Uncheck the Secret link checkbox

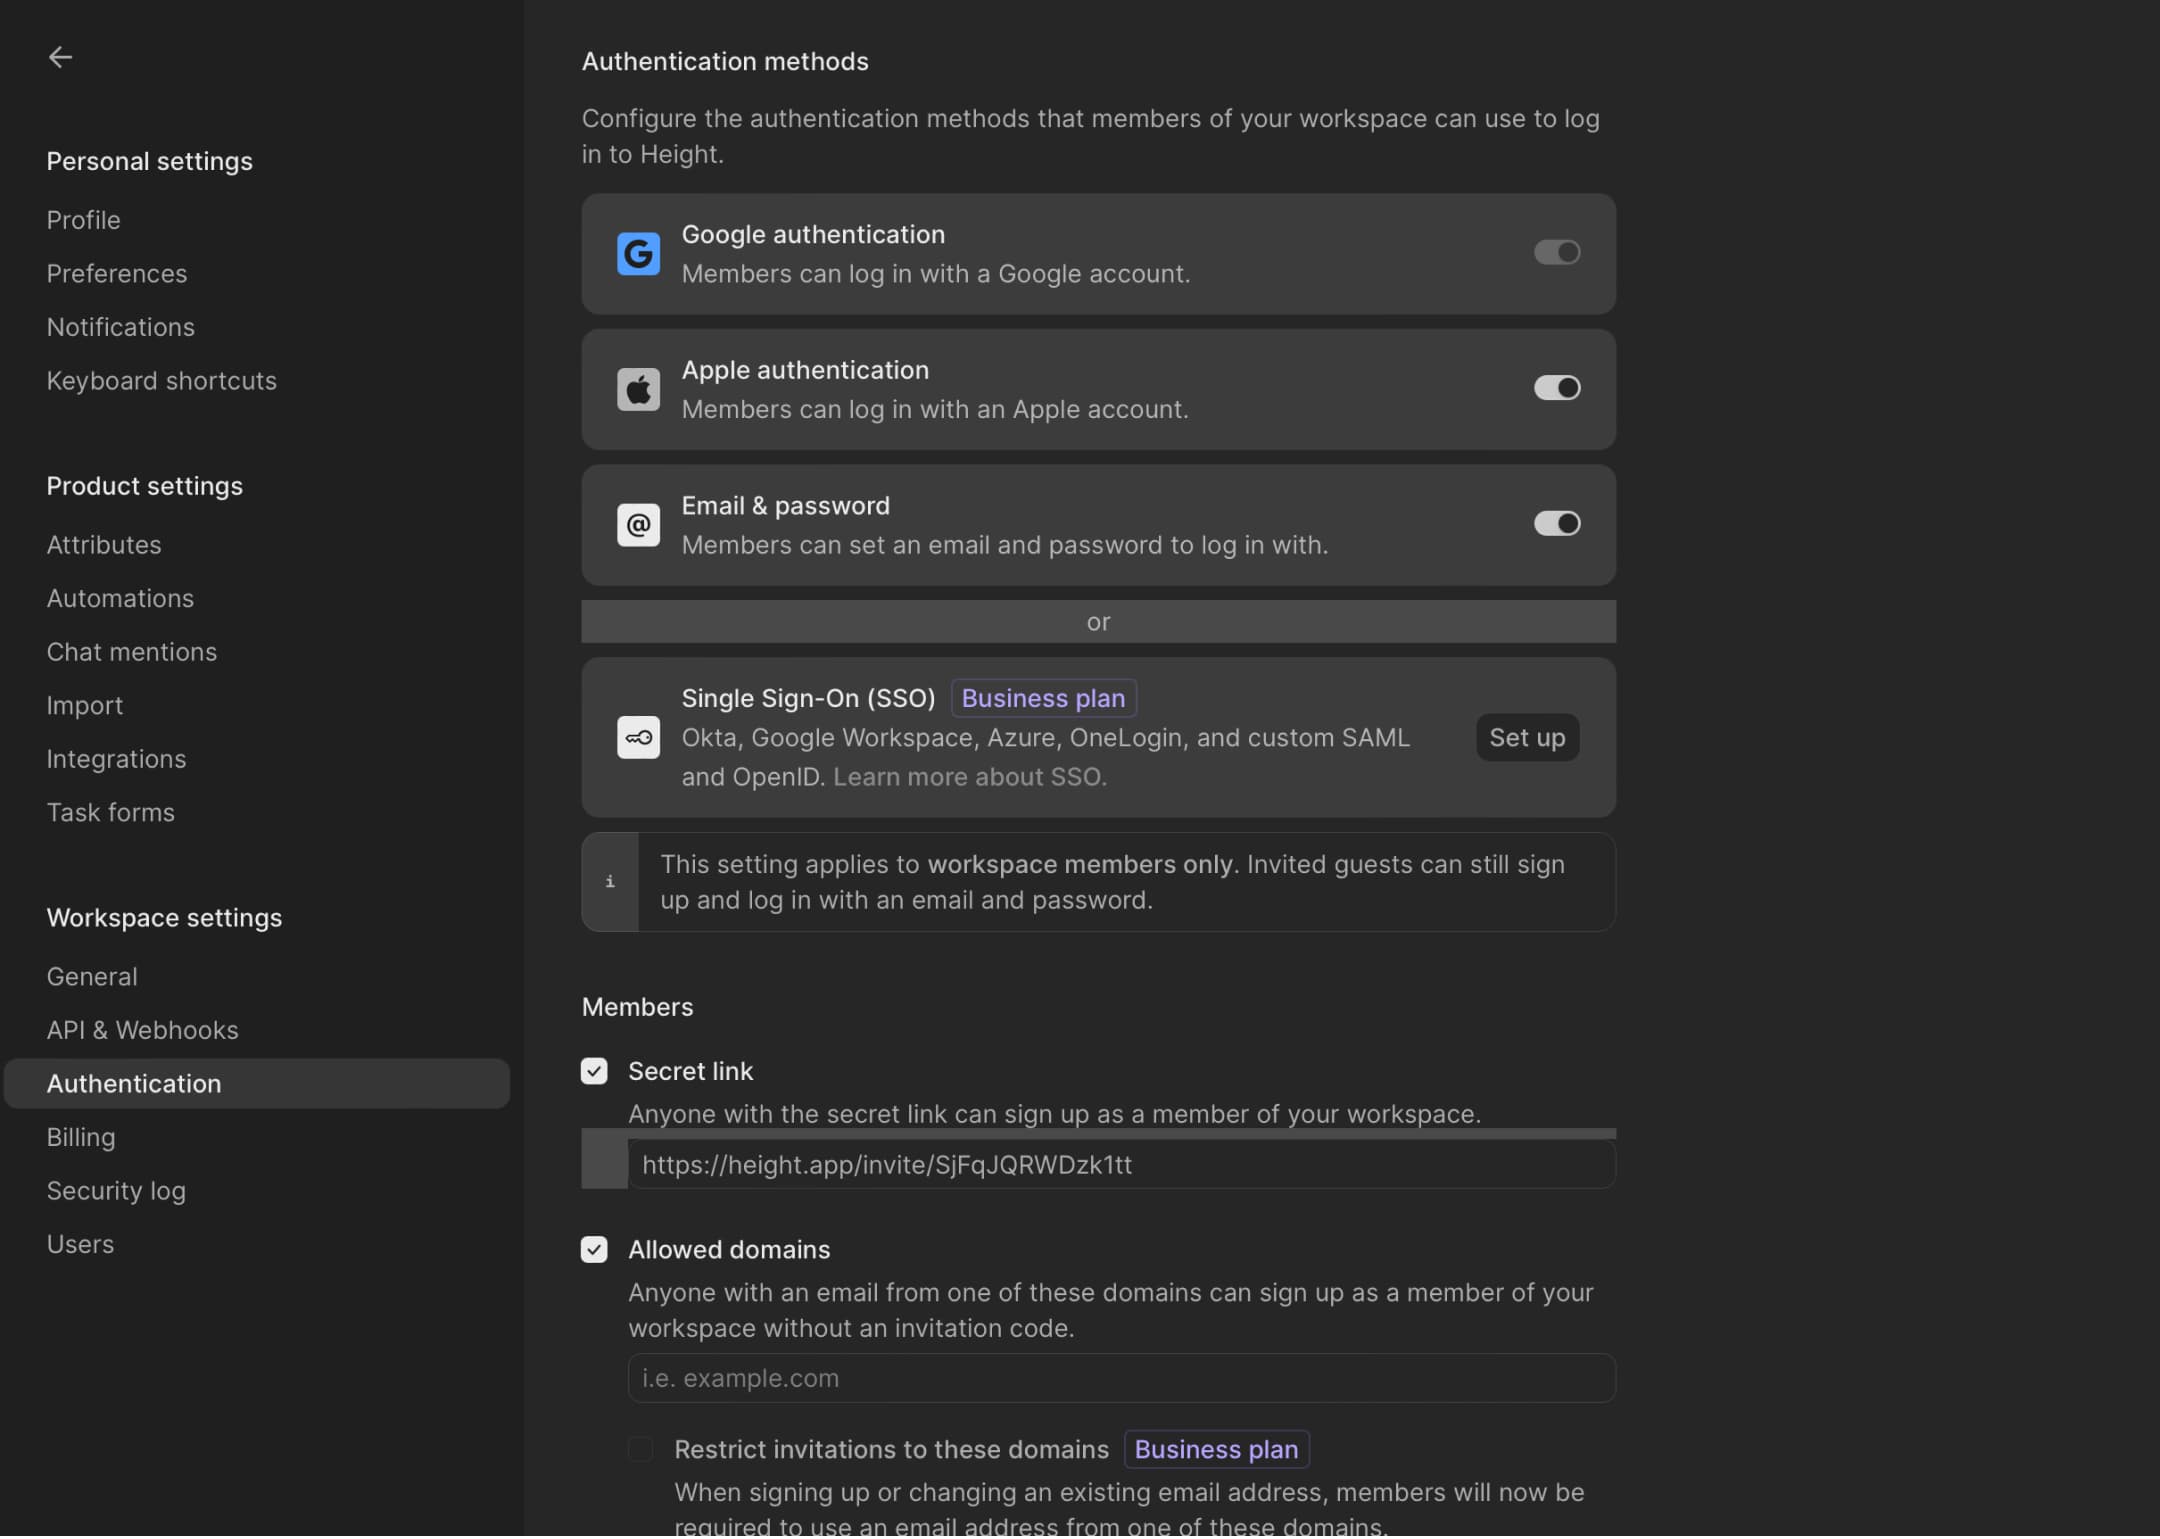point(594,1072)
